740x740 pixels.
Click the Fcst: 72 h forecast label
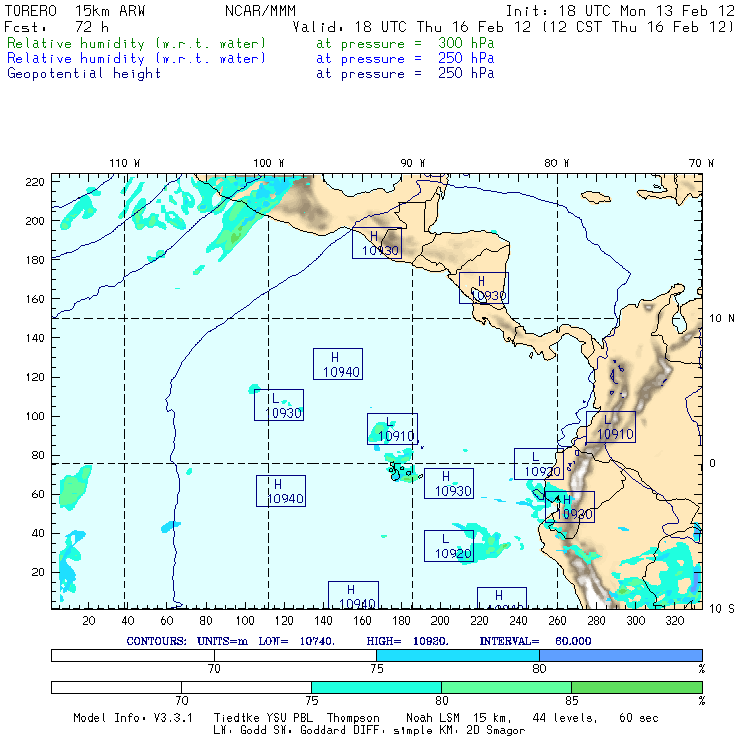coord(49,28)
